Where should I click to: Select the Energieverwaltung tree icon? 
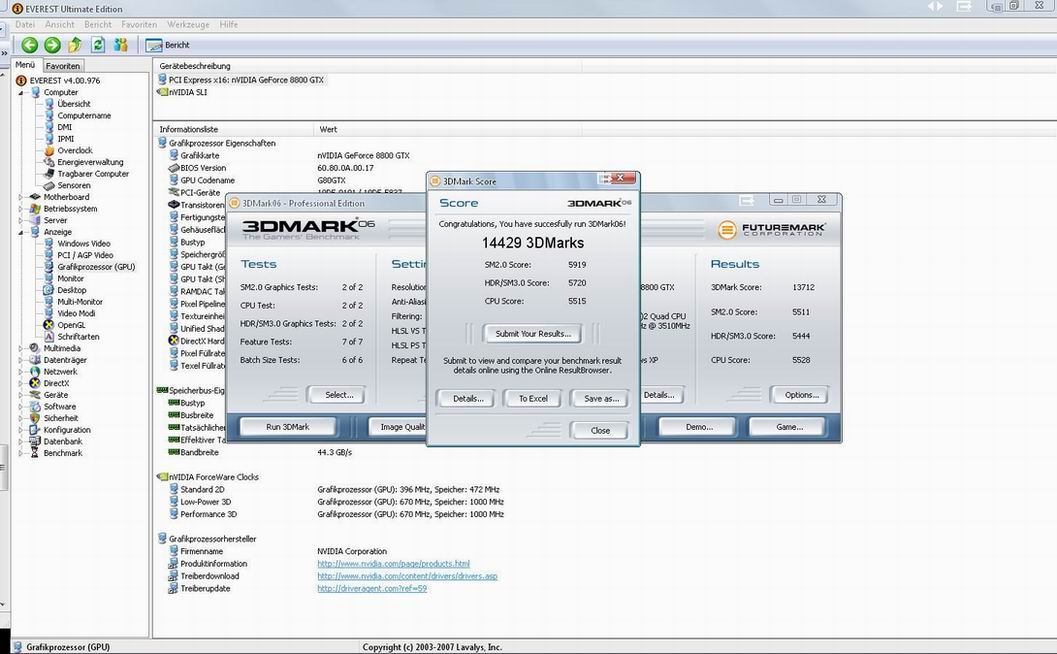coord(49,162)
